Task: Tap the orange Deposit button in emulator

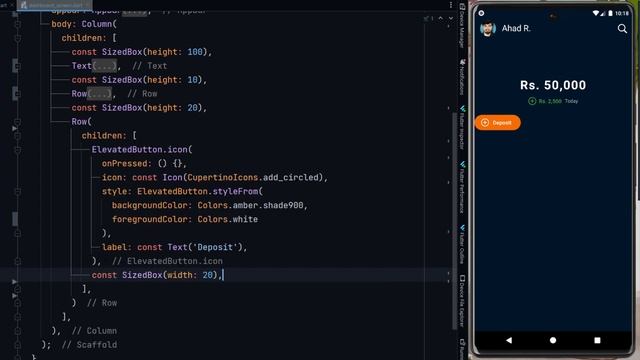Action: pyautogui.click(x=498, y=122)
